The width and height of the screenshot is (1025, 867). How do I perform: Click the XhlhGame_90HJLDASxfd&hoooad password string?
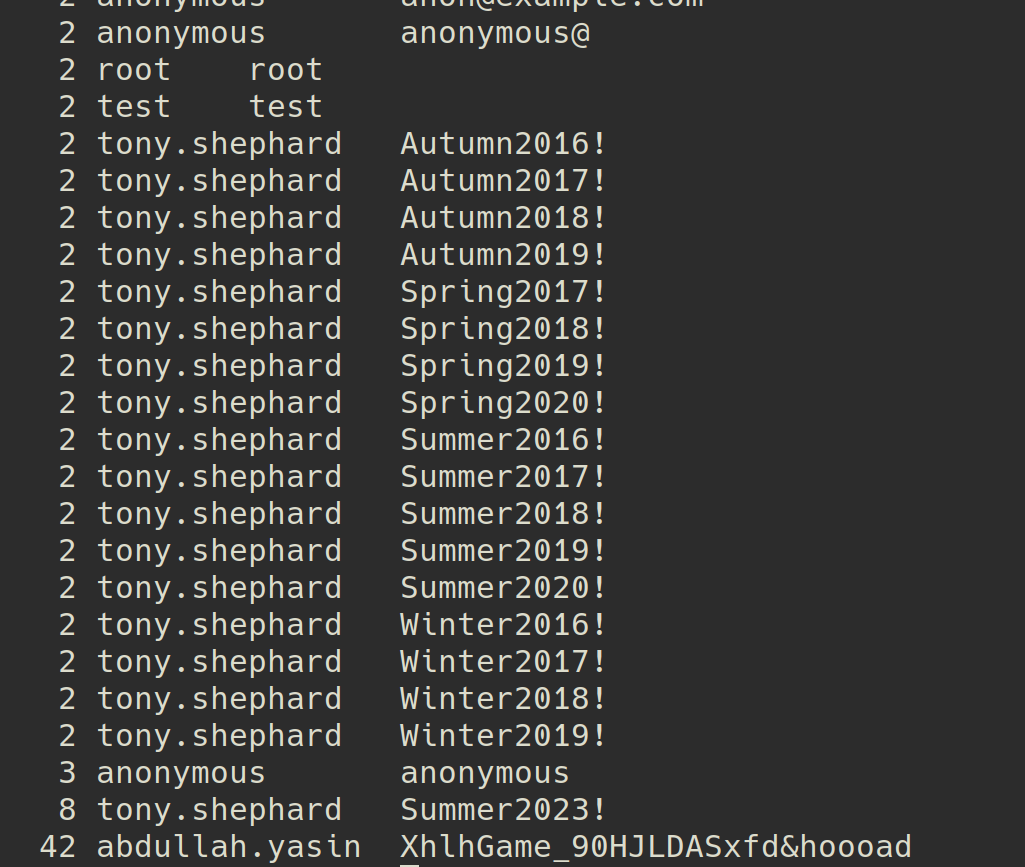[656, 847]
